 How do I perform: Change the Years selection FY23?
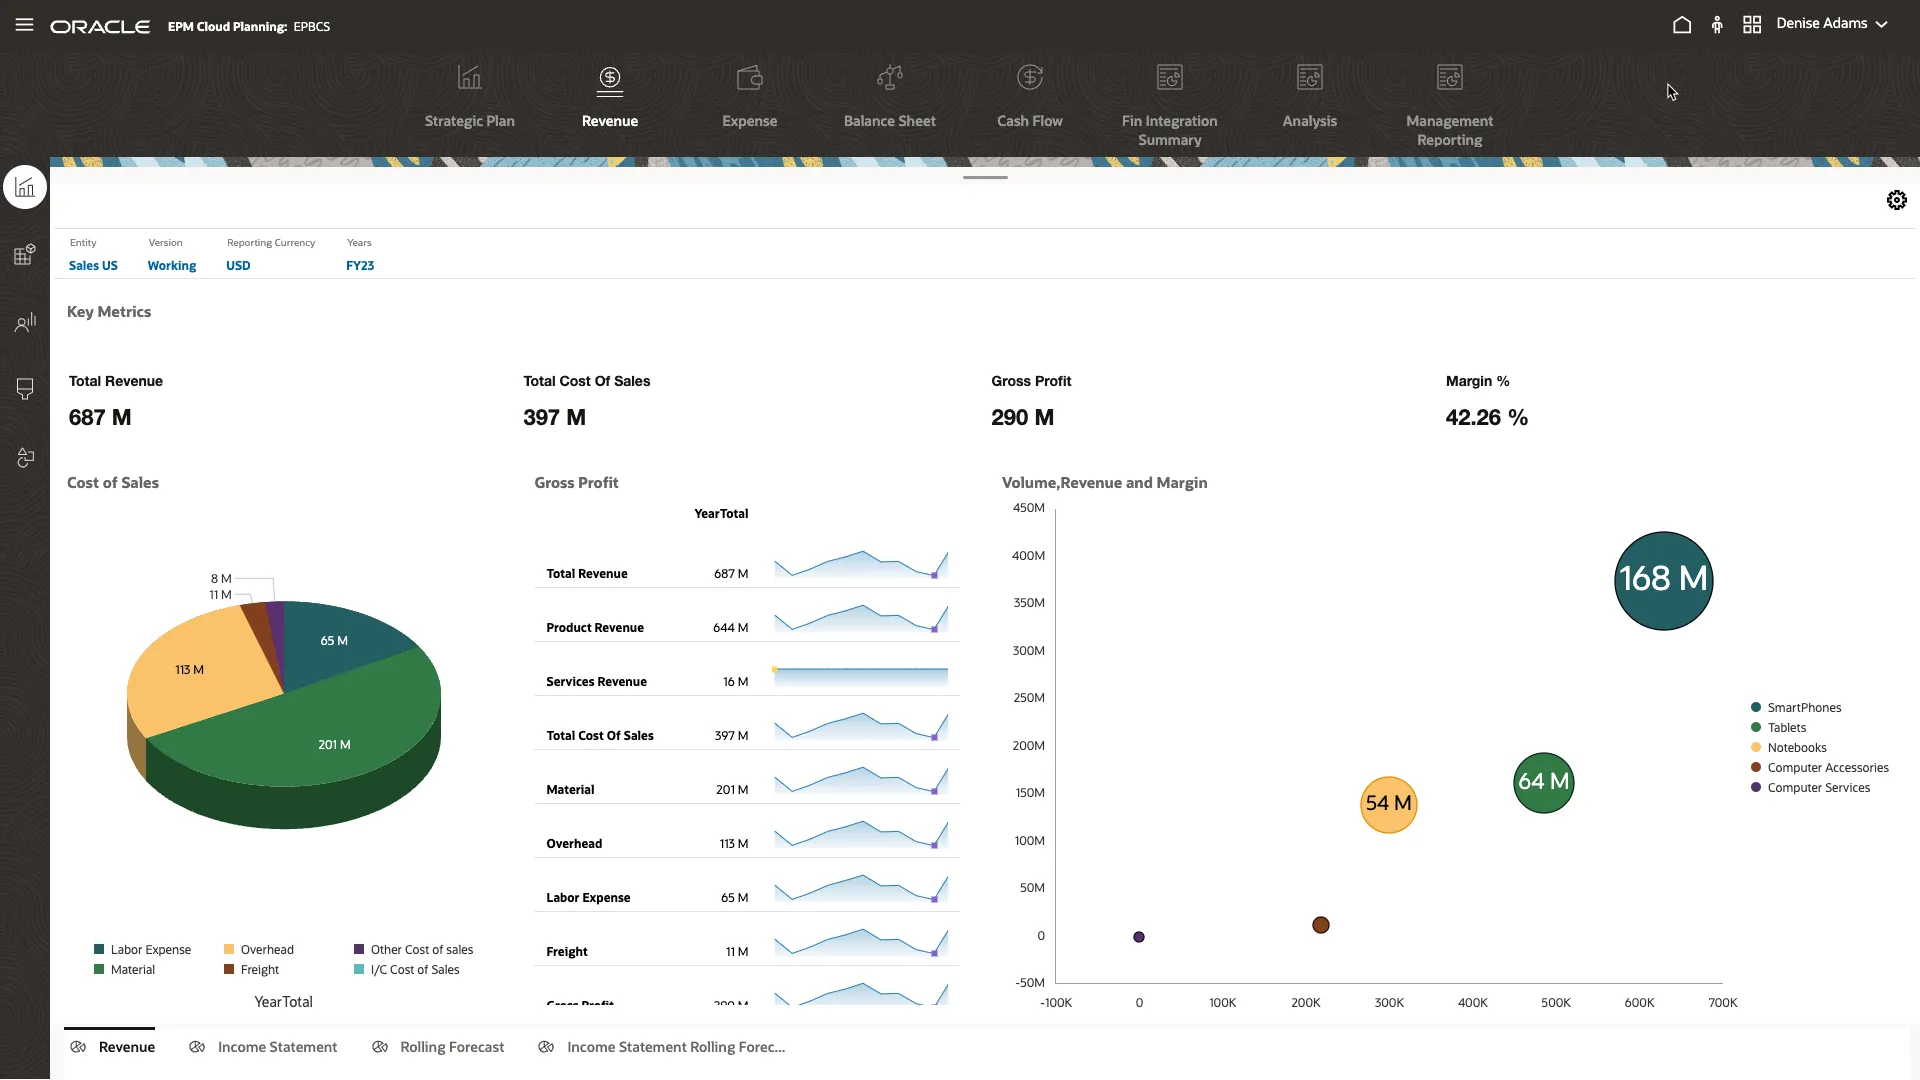pyautogui.click(x=359, y=265)
